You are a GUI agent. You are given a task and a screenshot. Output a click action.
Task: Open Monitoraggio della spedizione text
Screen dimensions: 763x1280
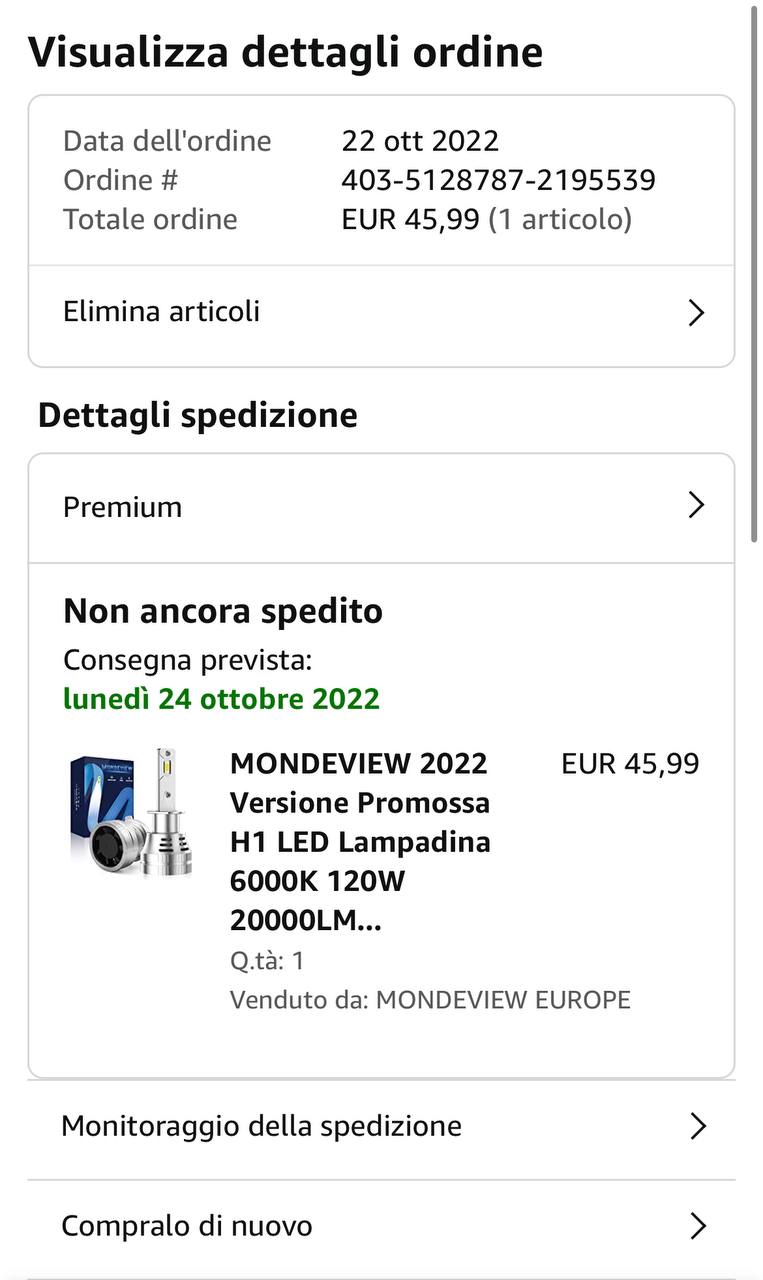pos(261,1126)
